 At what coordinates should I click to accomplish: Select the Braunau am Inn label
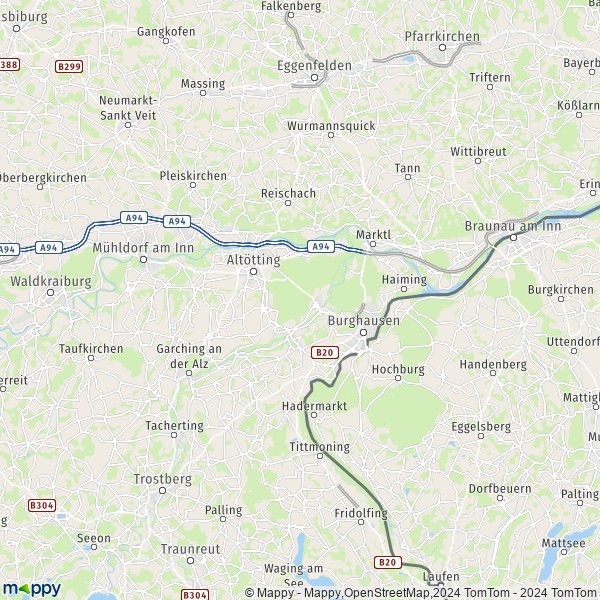point(513,226)
